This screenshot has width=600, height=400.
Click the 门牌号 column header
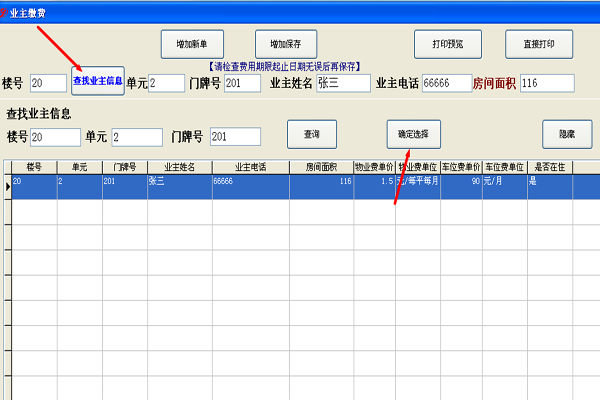click(125, 167)
